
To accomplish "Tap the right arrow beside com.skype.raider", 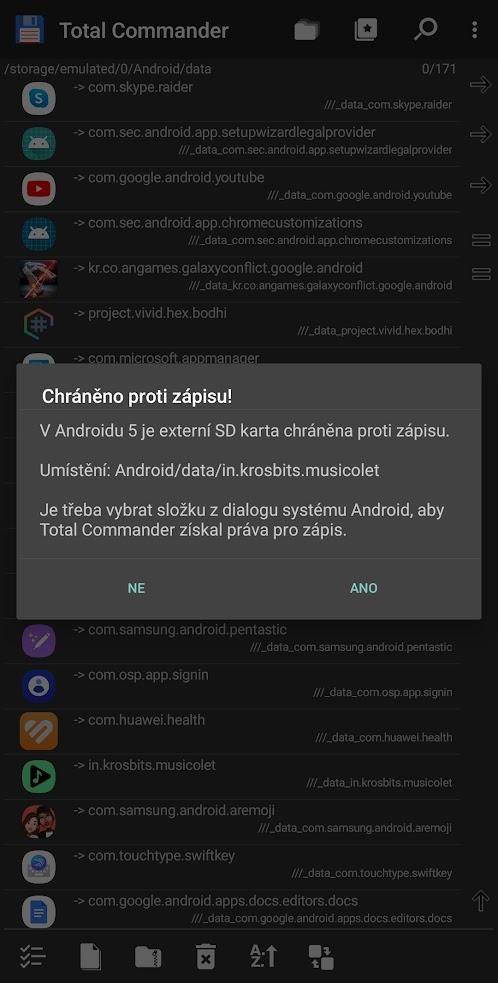I will click(x=480, y=85).
